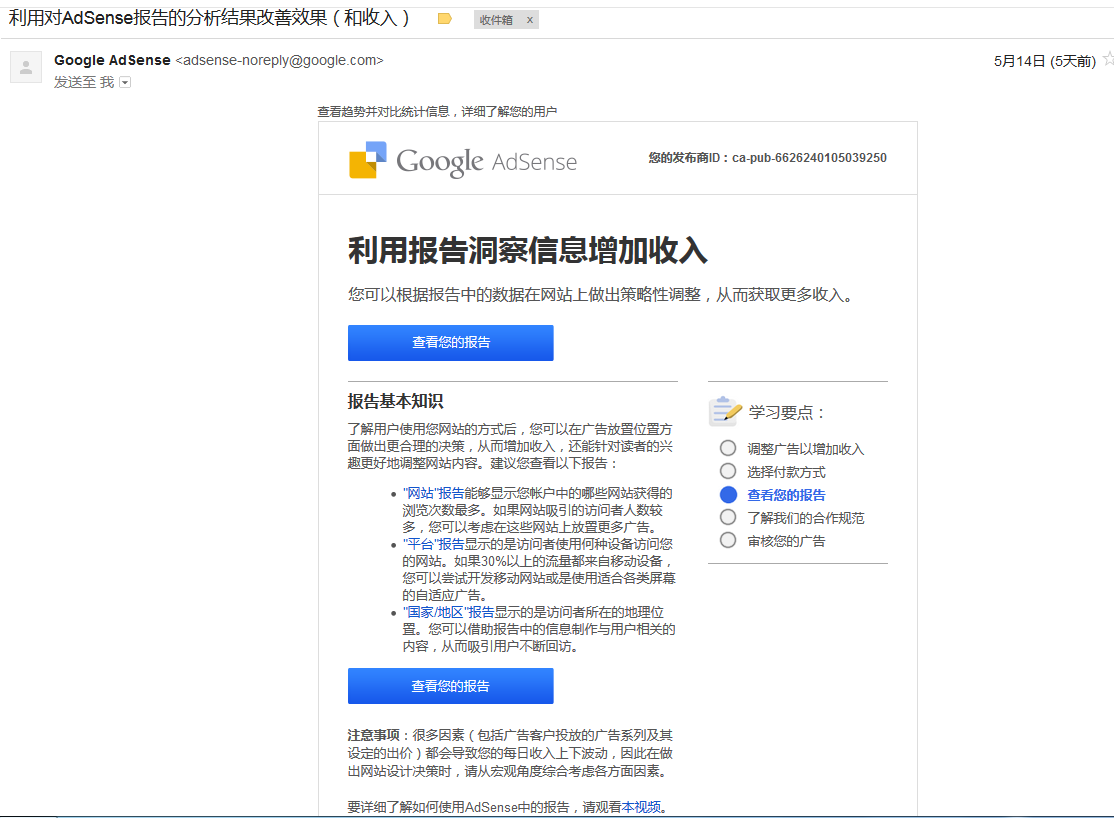
Task: Select 选择付款方式 radio circle
Action: pos(728,471)
